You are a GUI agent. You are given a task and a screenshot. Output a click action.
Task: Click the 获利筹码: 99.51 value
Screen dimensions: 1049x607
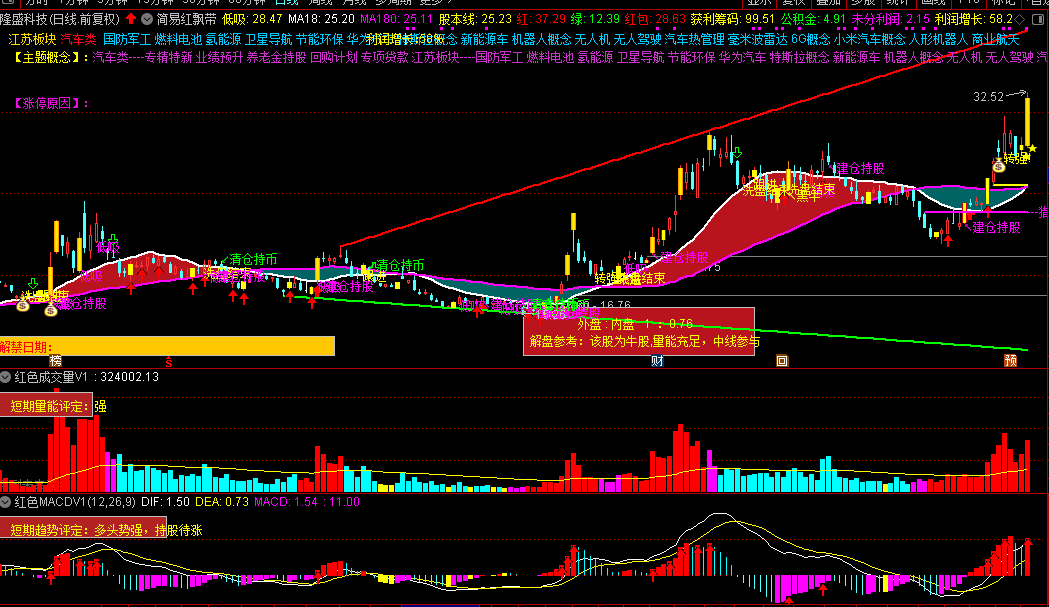click(733, 19)
